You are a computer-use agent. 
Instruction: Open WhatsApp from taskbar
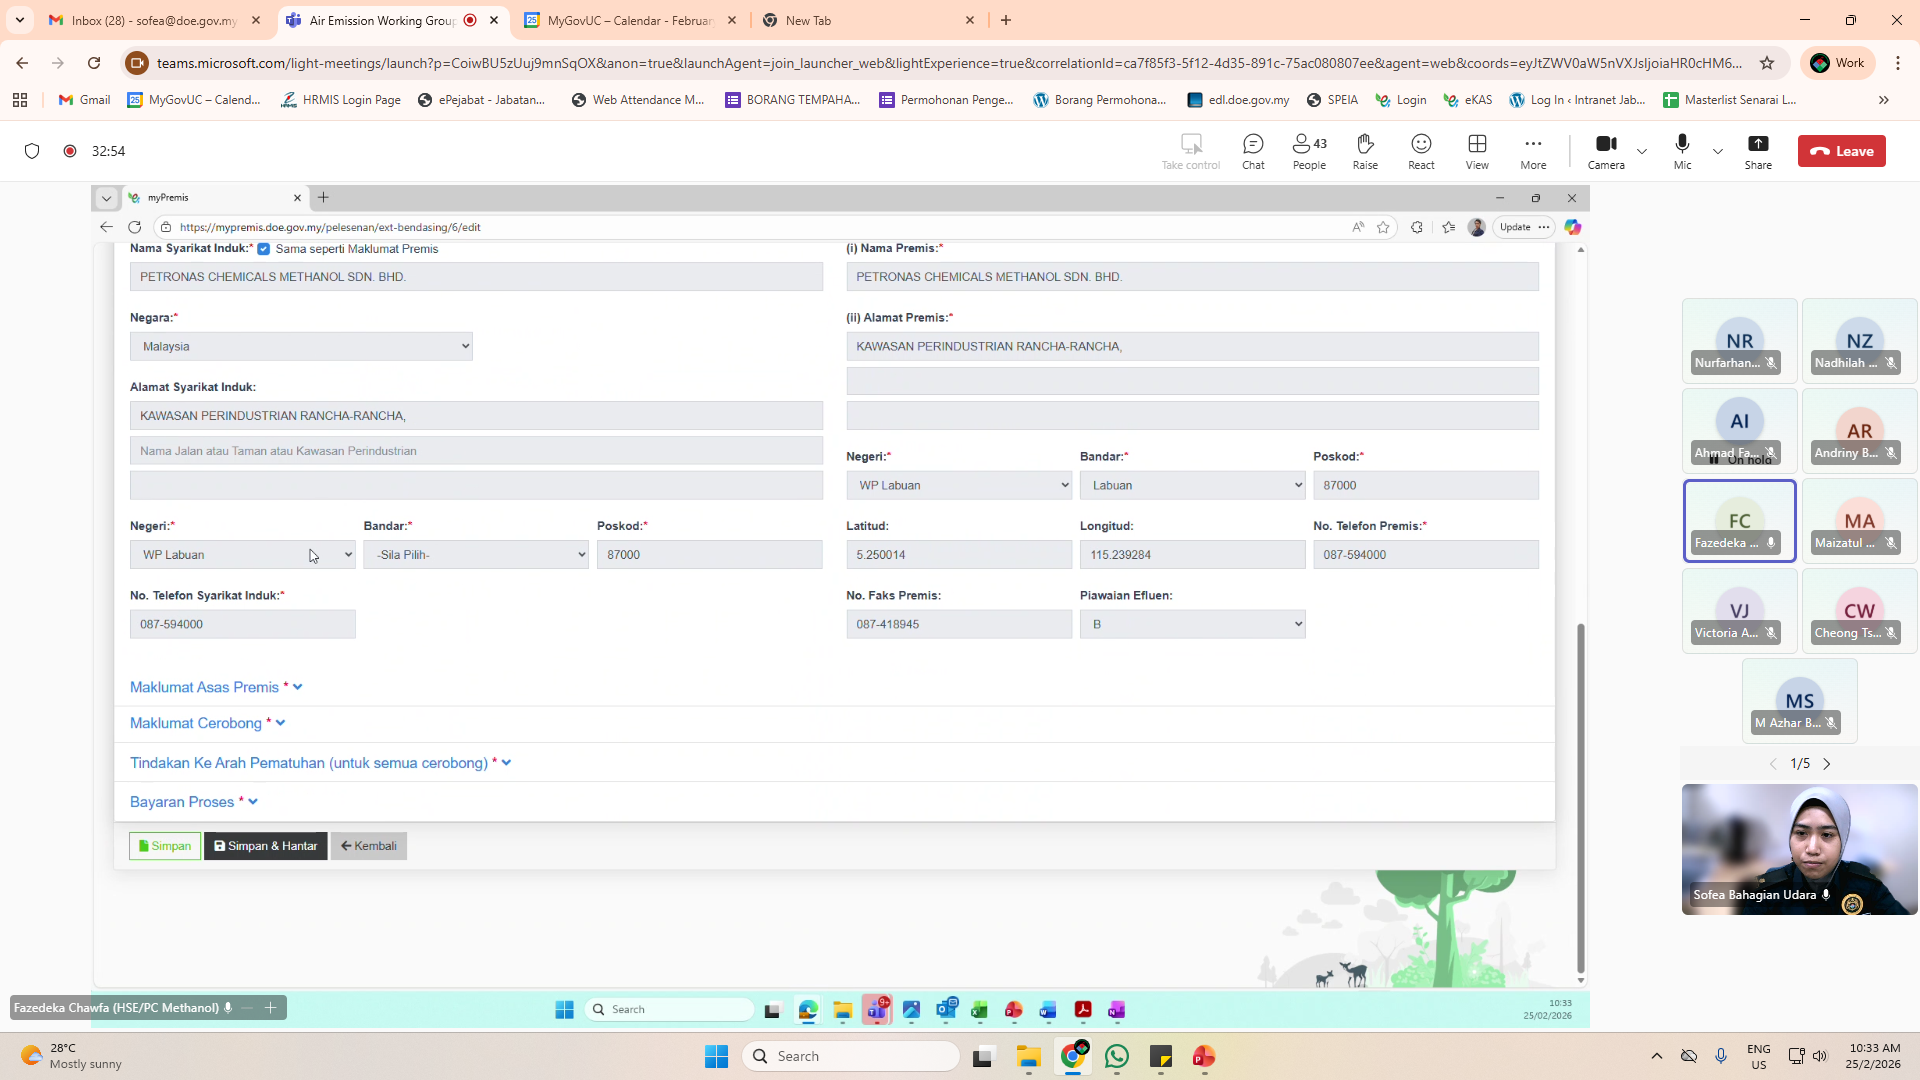pos(1117,1056)
